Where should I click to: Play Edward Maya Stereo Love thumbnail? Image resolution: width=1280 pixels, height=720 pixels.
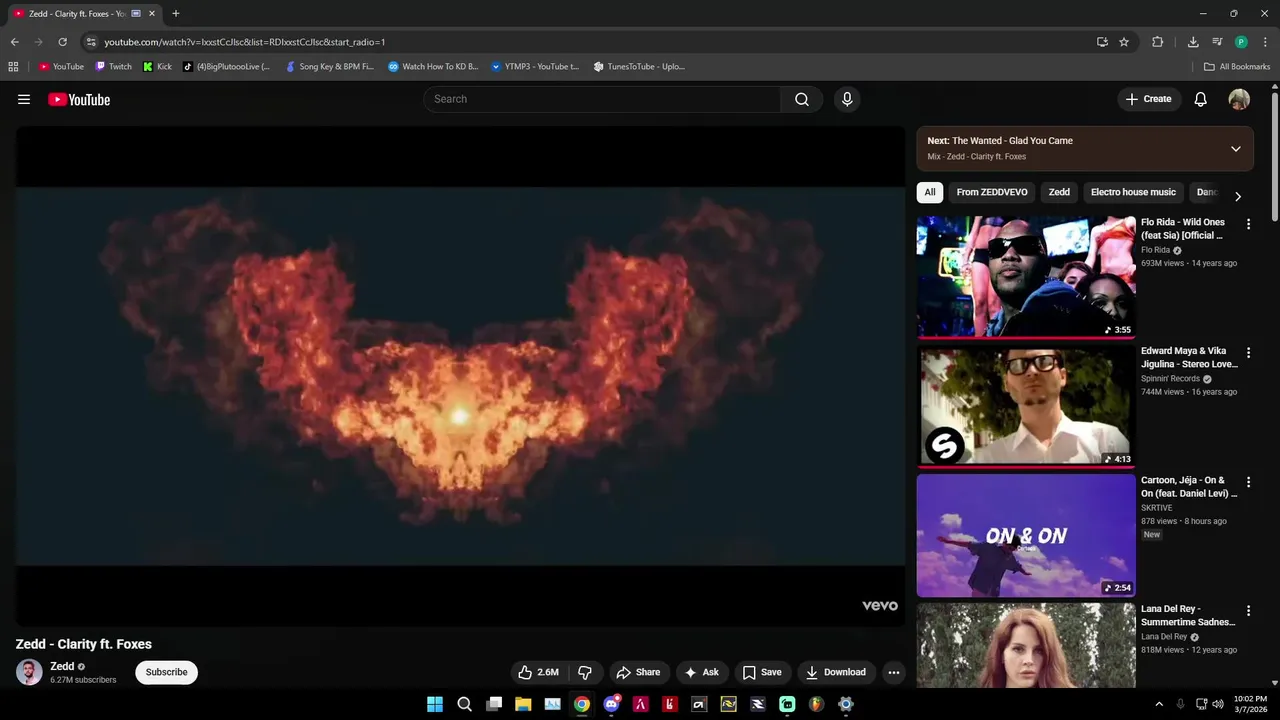pos(1026,406)
